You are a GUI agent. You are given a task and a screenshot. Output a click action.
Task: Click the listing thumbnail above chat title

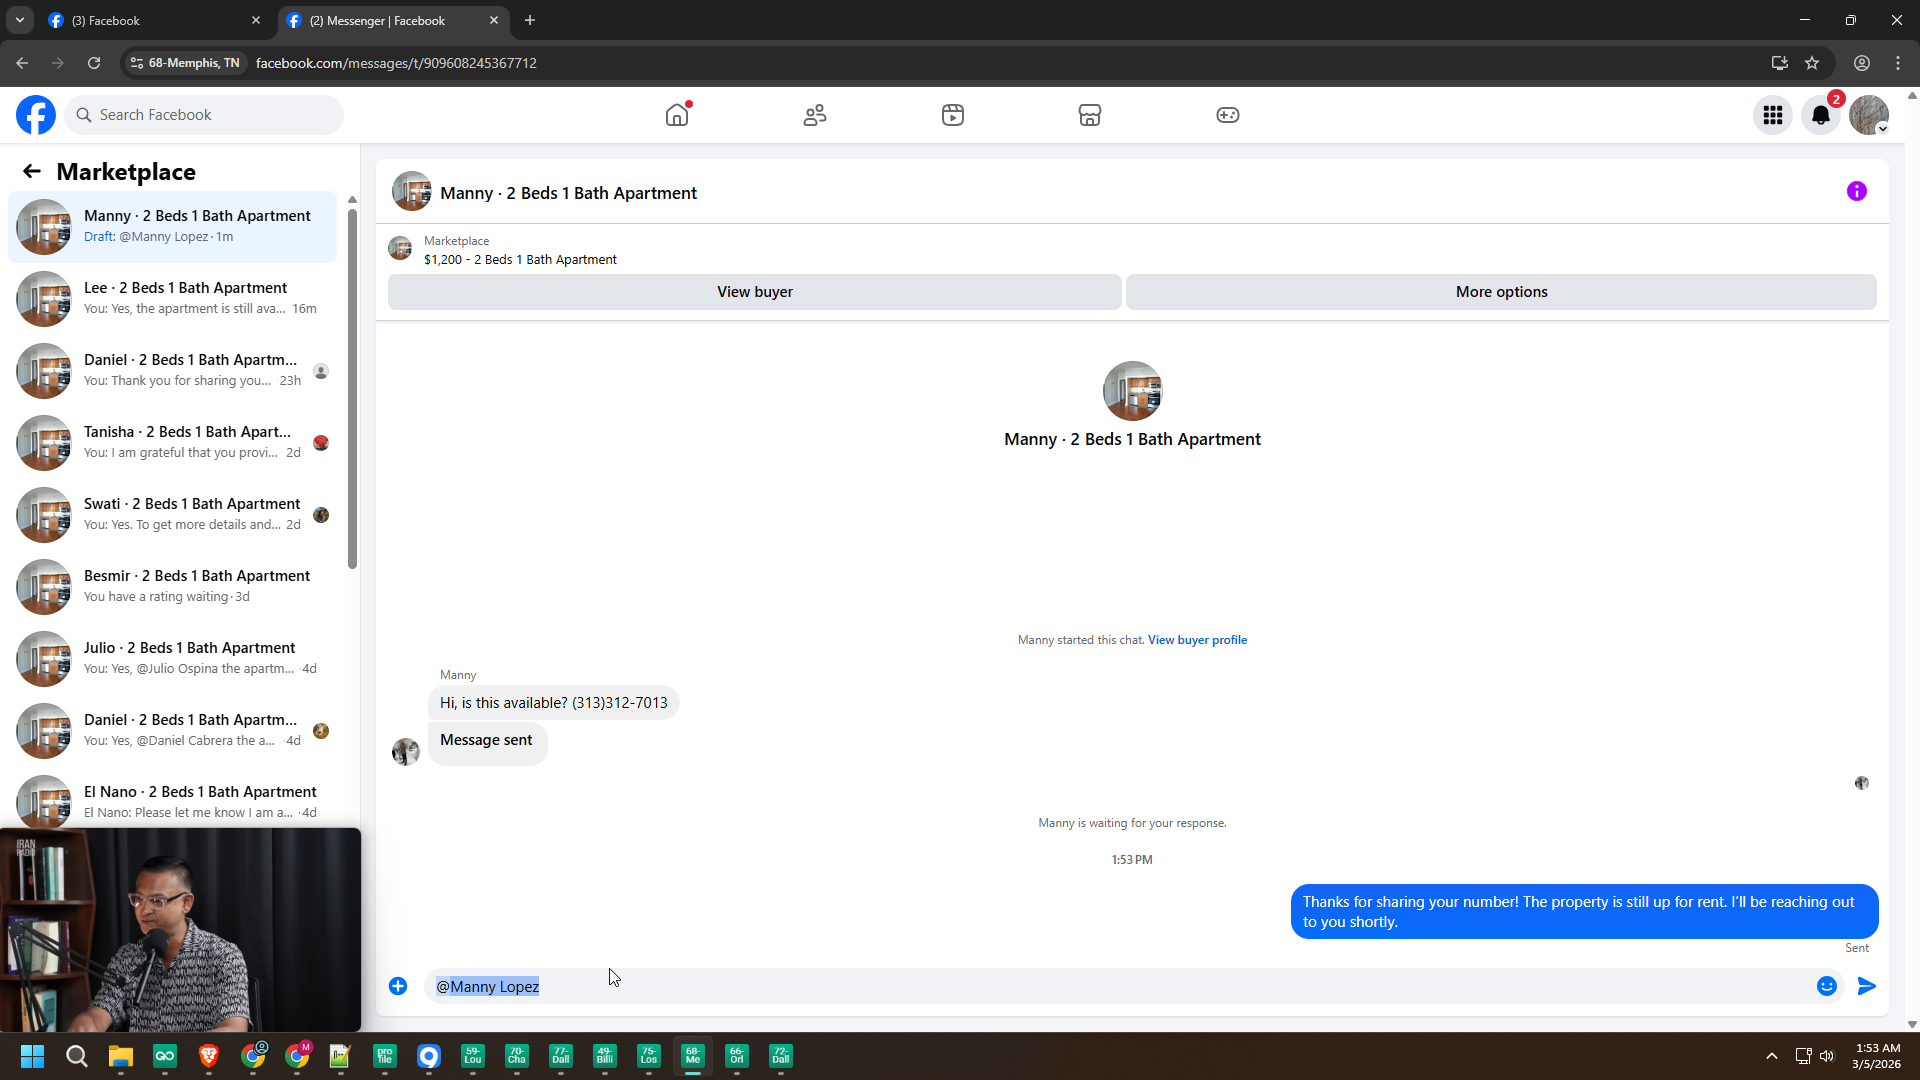tap(1133, 391)
